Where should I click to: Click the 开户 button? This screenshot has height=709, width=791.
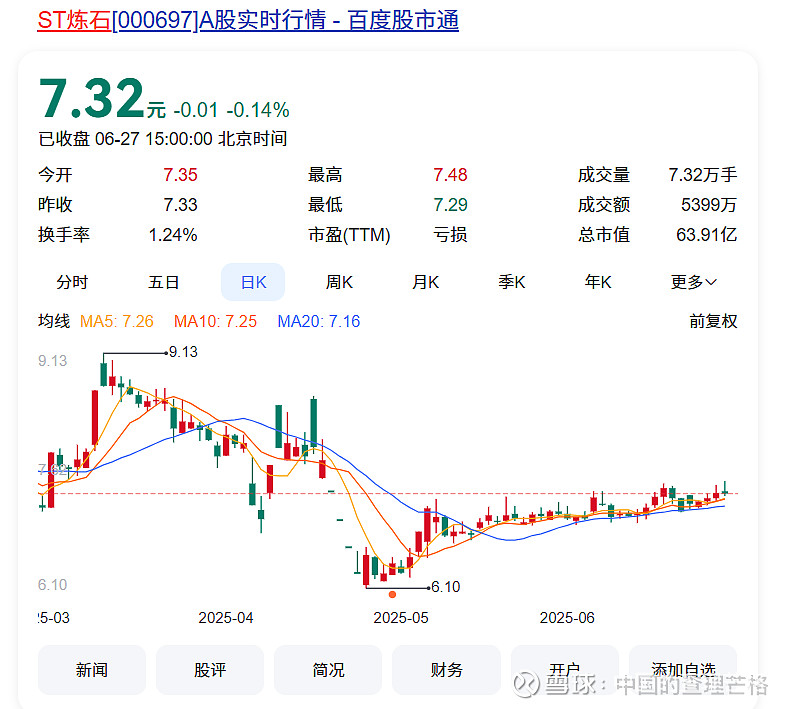pos(564,670)
